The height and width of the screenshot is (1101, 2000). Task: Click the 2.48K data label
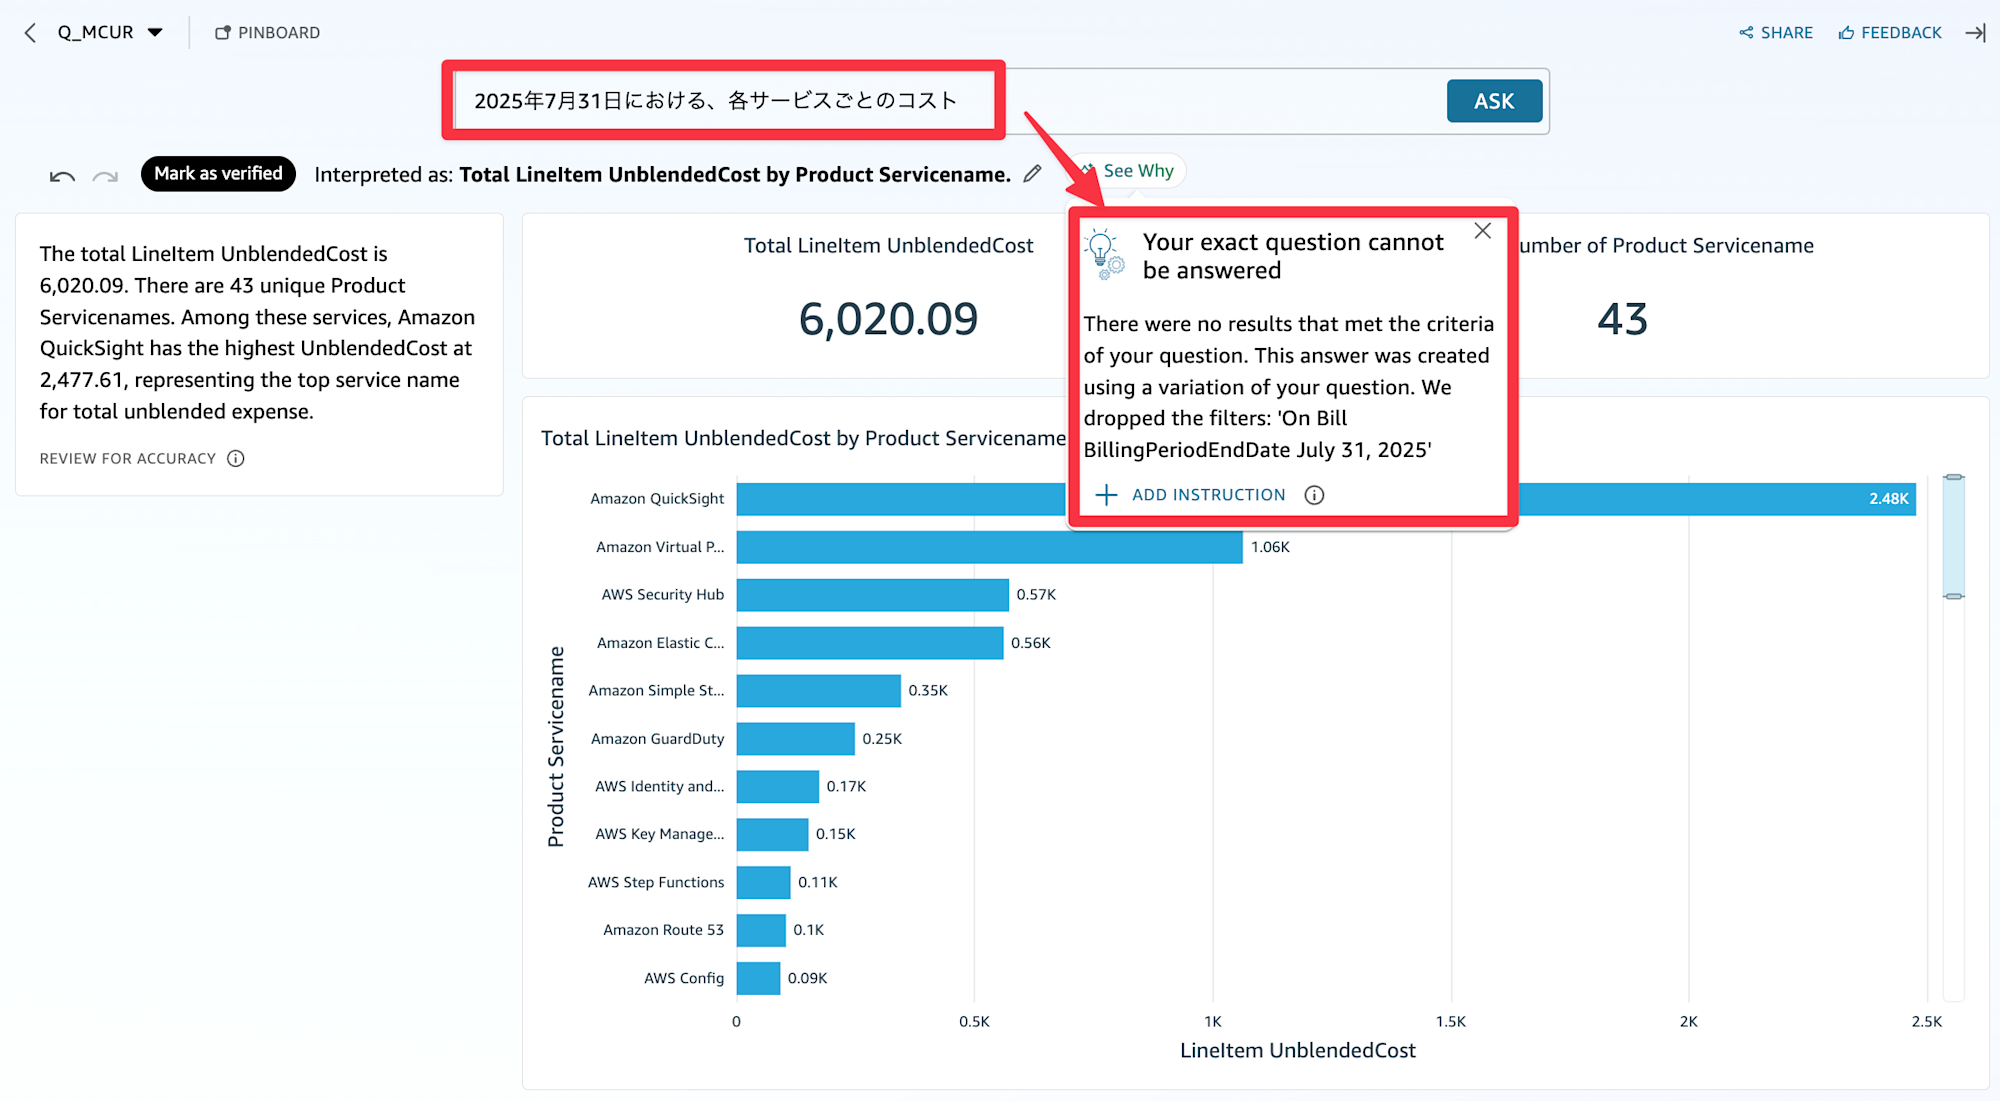coord(1888,499)
